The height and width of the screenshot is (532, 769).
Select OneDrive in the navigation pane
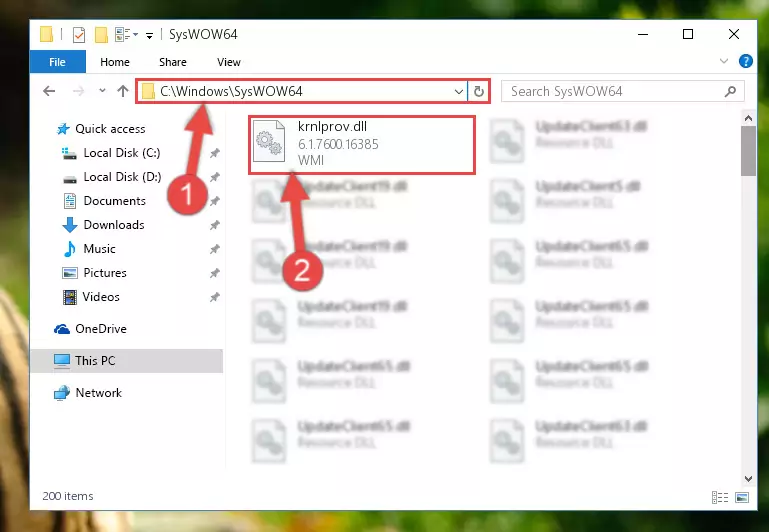tap(101, 329)
